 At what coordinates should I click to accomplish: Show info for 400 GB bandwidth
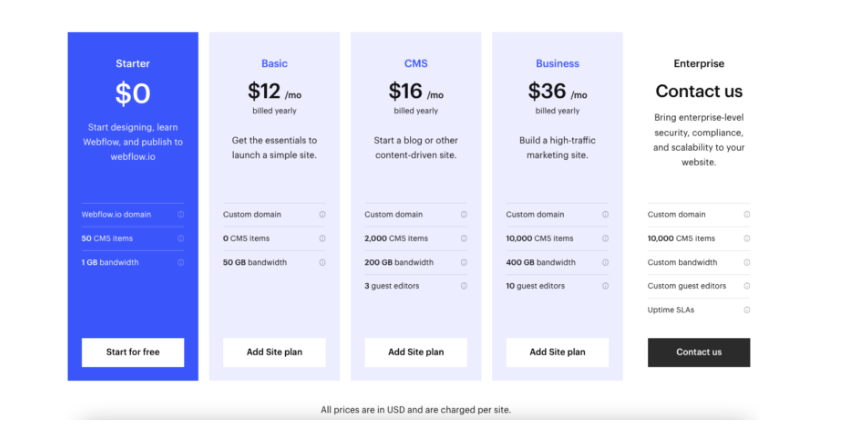pos(606,262)
